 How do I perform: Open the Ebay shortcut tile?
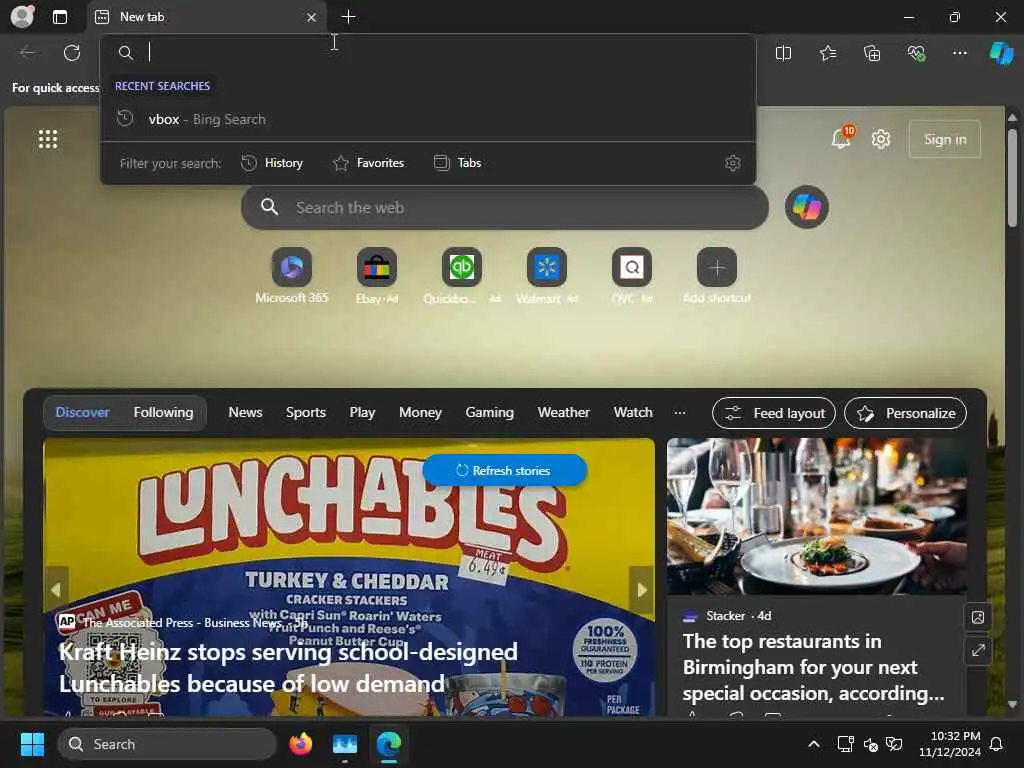(377, 277)
